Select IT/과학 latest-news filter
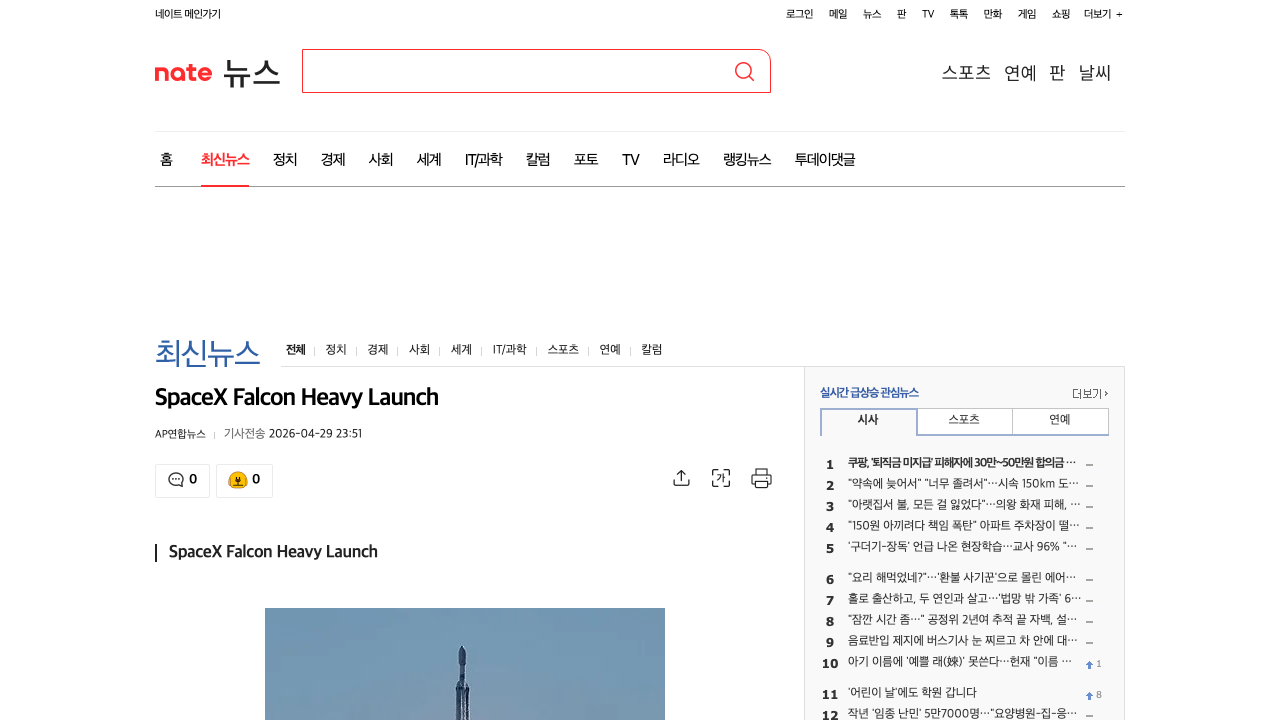The image size is (1280, 720). click(509, 349)
